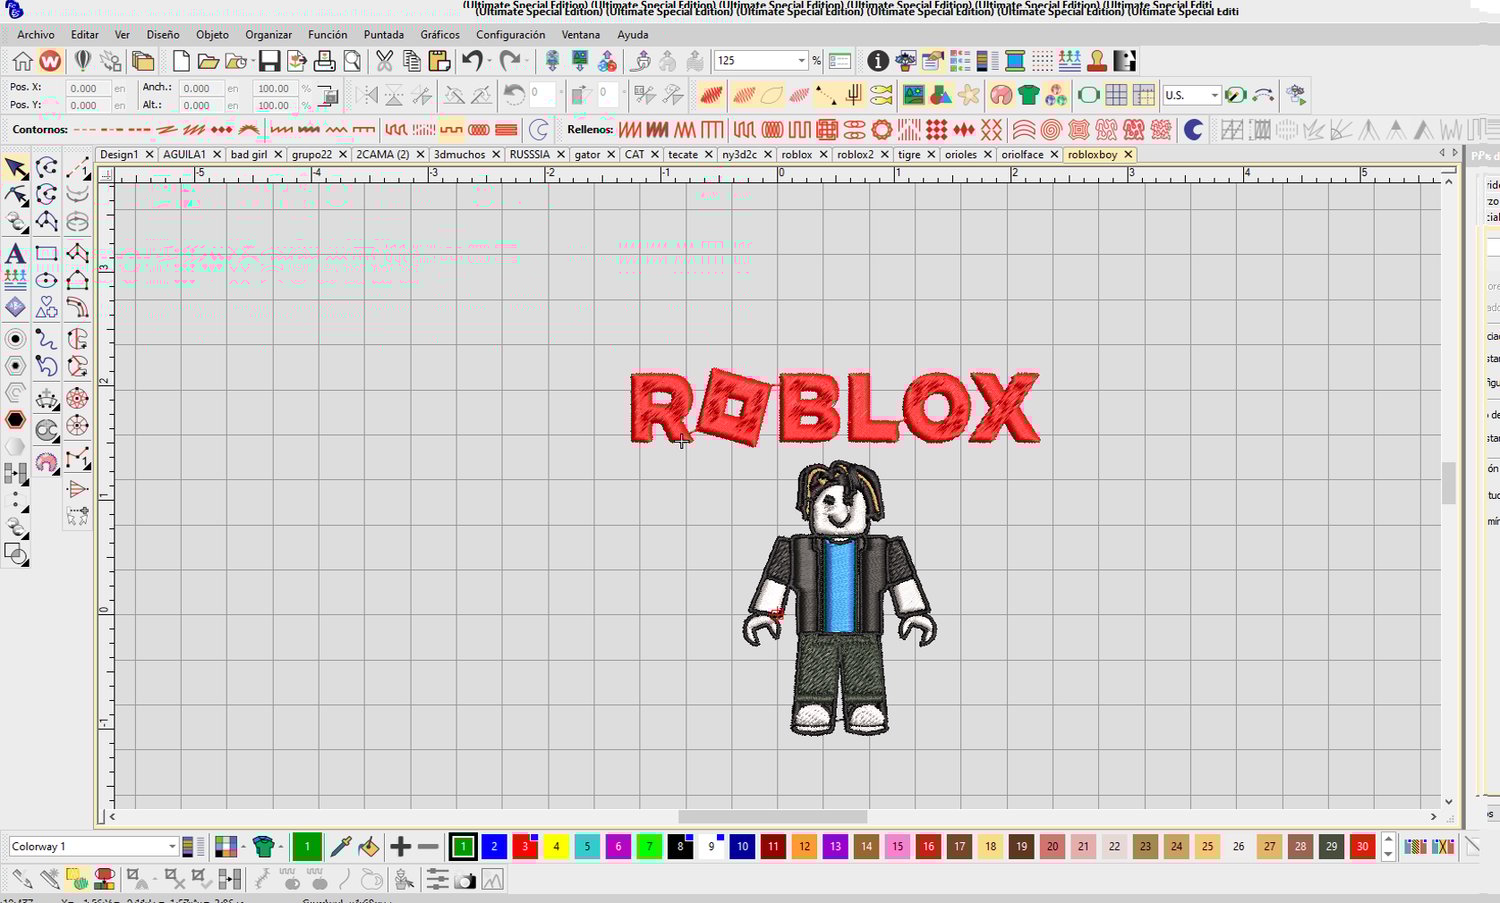Image resolution: width=1500 pixels, height=903 pixels.
Task: Click the Wilcom 'W' red circle icon
Action: 50,62
